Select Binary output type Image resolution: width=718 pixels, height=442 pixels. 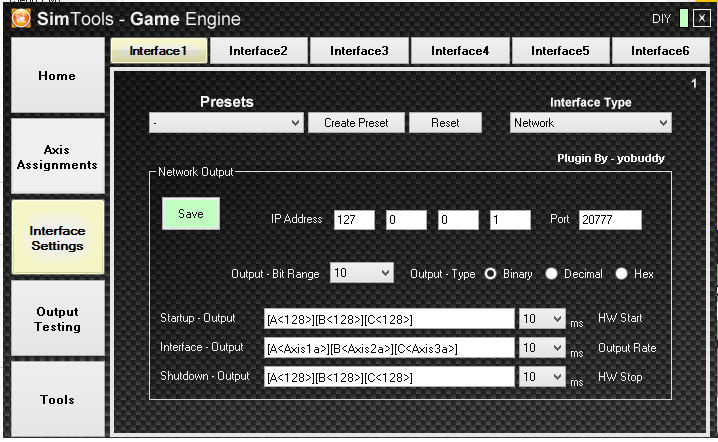click(x=491, y=273)
